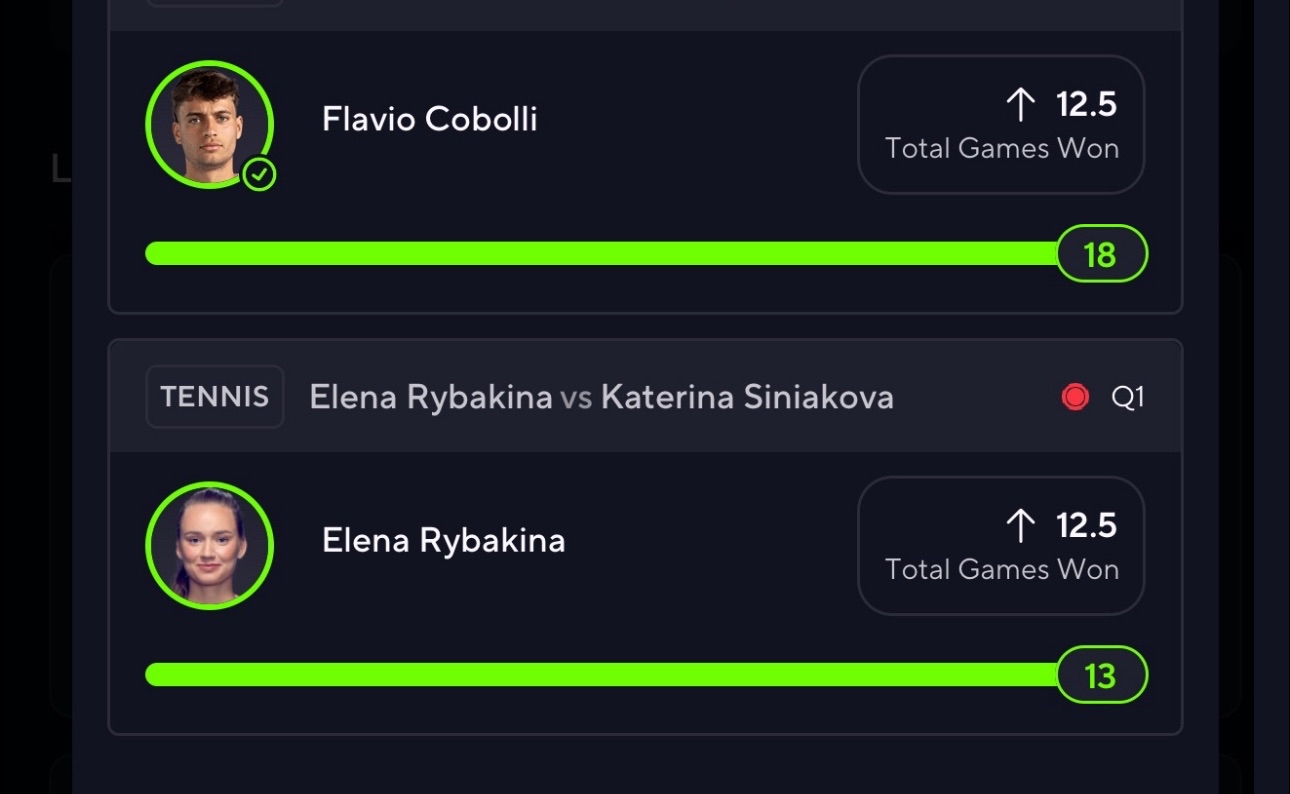Click the 12.5 value in Cobolli's stat box
The height and width of the screenshot is (794, 1290).
[x=1086, y=104]
